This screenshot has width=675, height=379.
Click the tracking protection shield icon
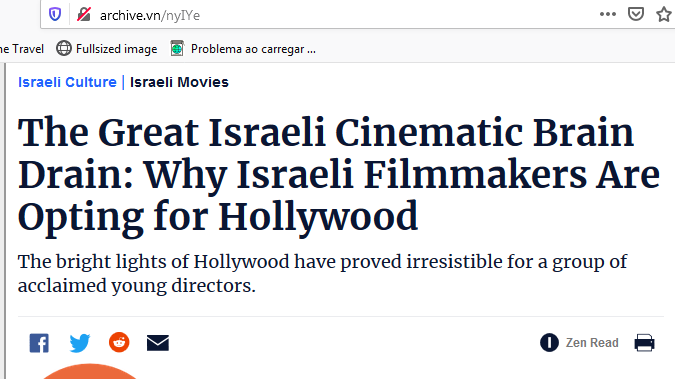pyautogui.click(x=55, y=15)
